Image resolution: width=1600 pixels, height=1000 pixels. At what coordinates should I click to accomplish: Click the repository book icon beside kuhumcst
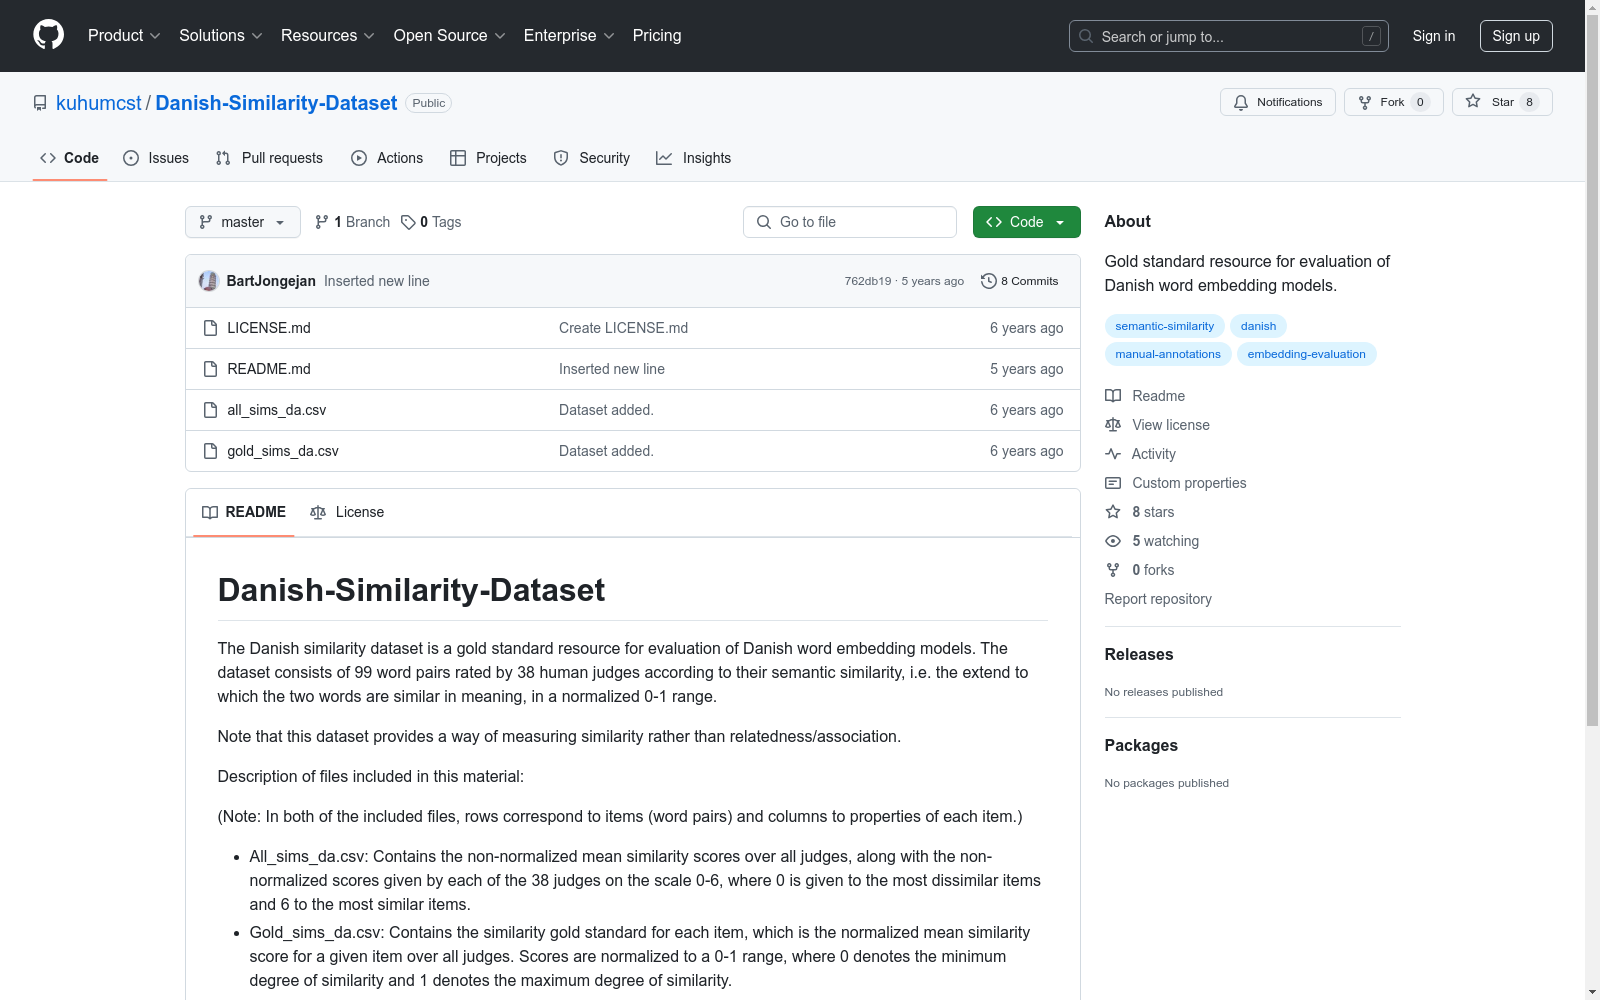coord(40,103)
